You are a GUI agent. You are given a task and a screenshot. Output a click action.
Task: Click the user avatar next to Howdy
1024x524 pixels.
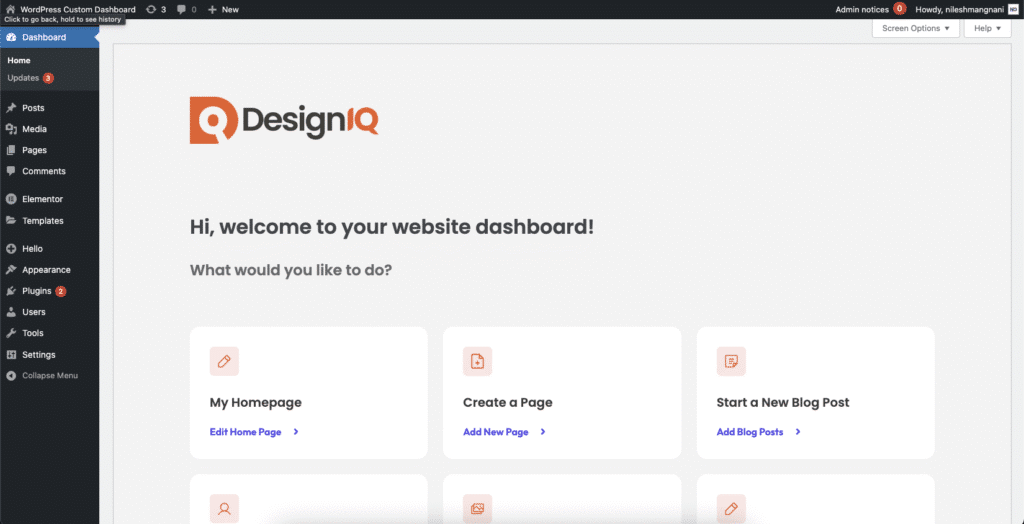tap(1013, 9)
